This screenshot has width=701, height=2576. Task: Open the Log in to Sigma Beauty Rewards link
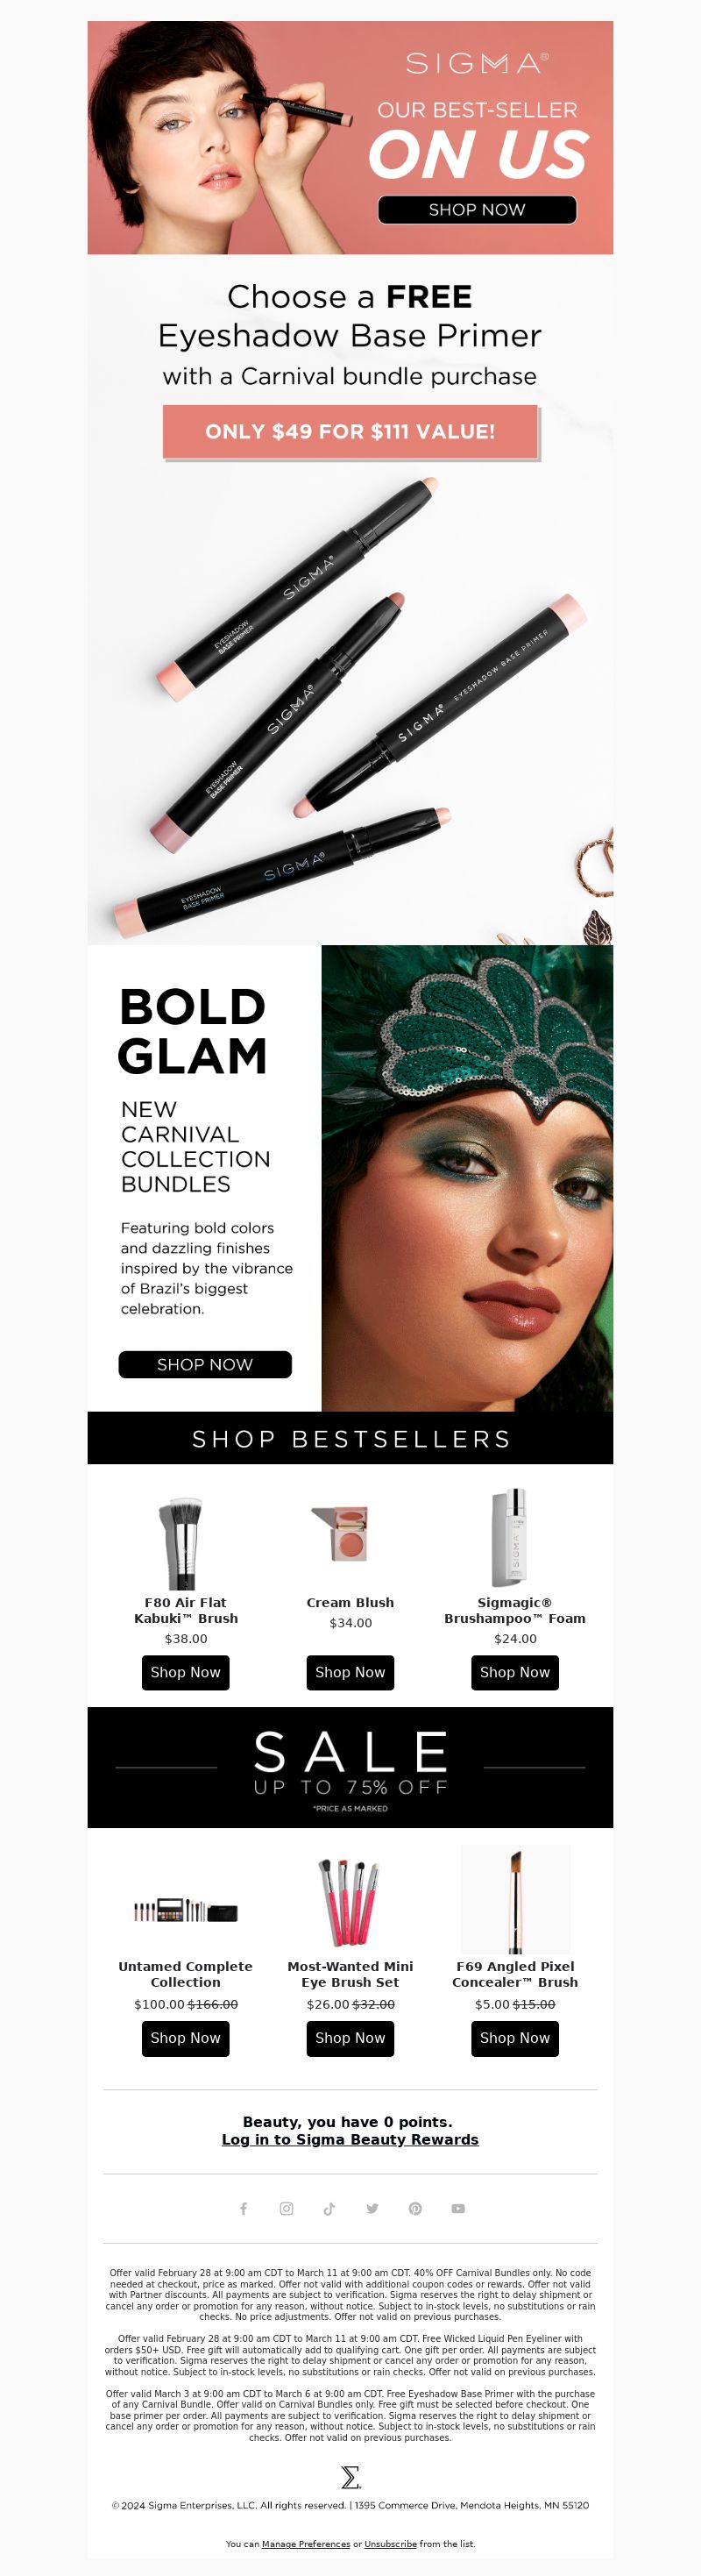tap(350, 2139)
